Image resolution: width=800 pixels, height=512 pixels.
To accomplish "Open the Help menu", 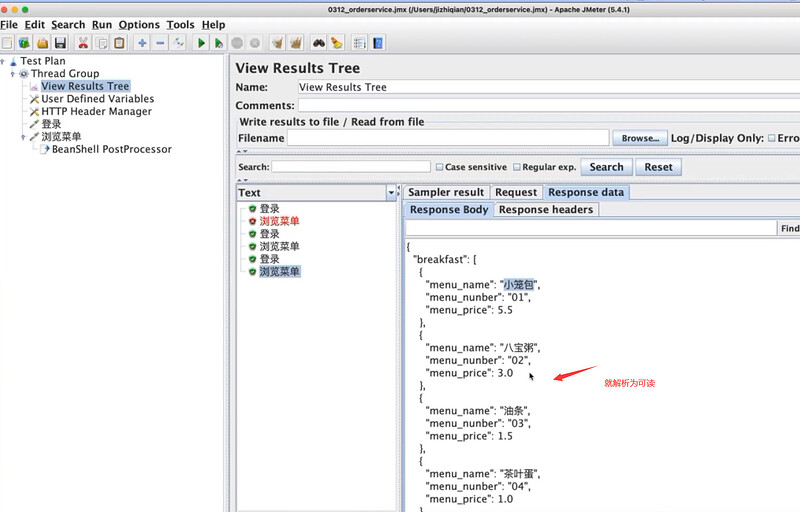I will 213,24.
